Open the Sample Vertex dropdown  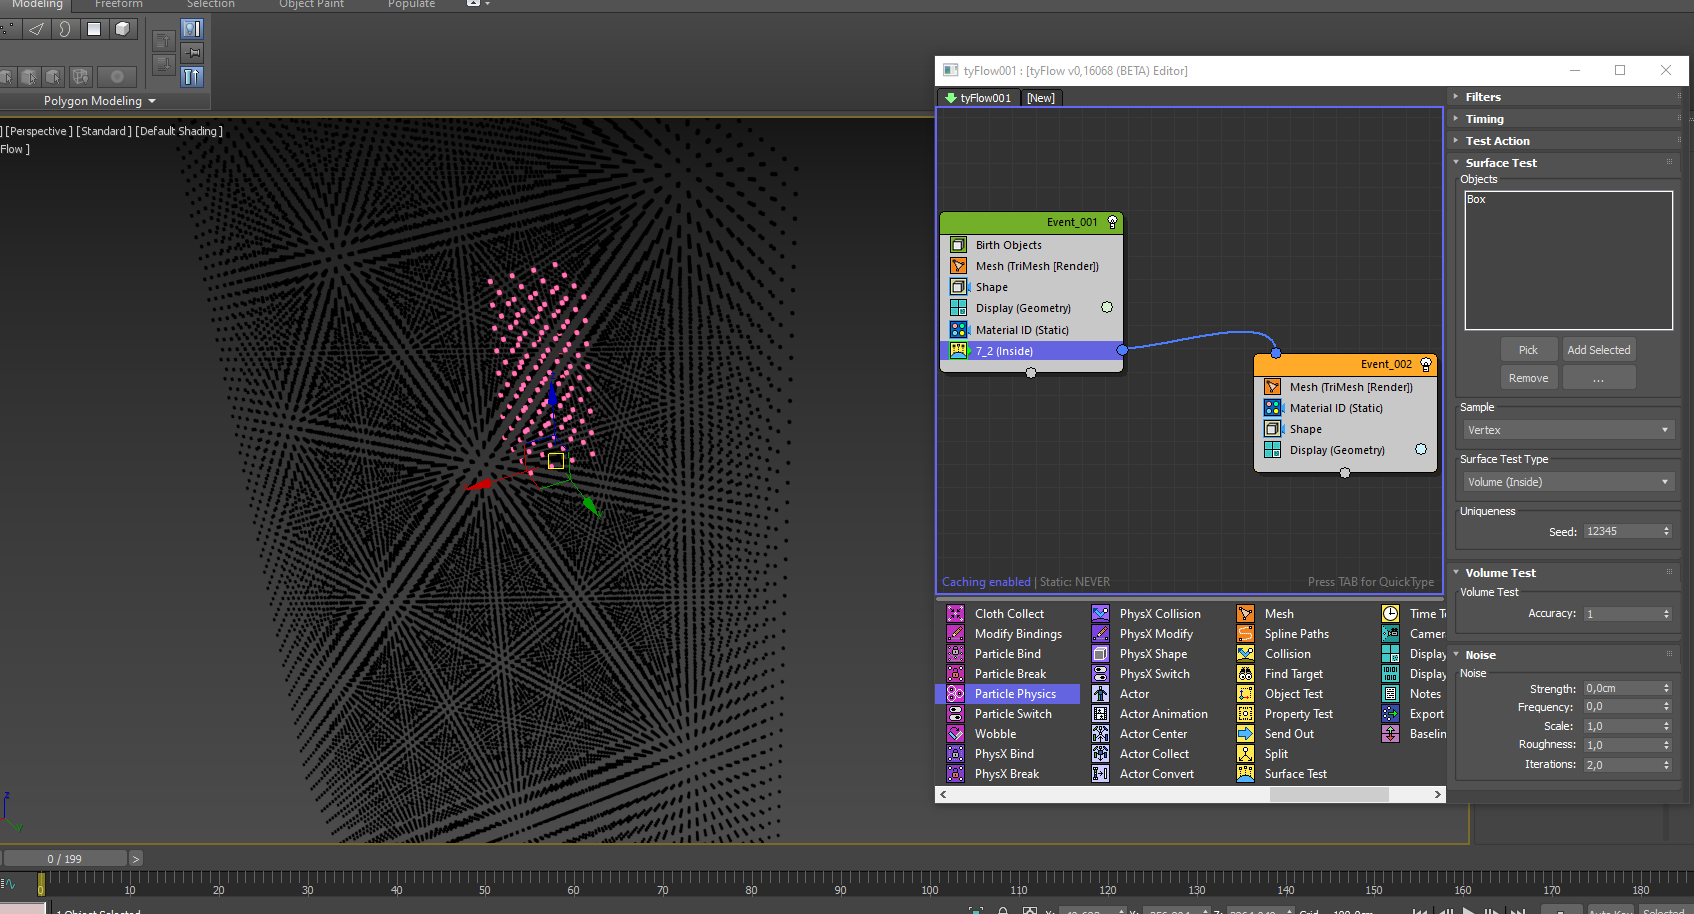1567,430
